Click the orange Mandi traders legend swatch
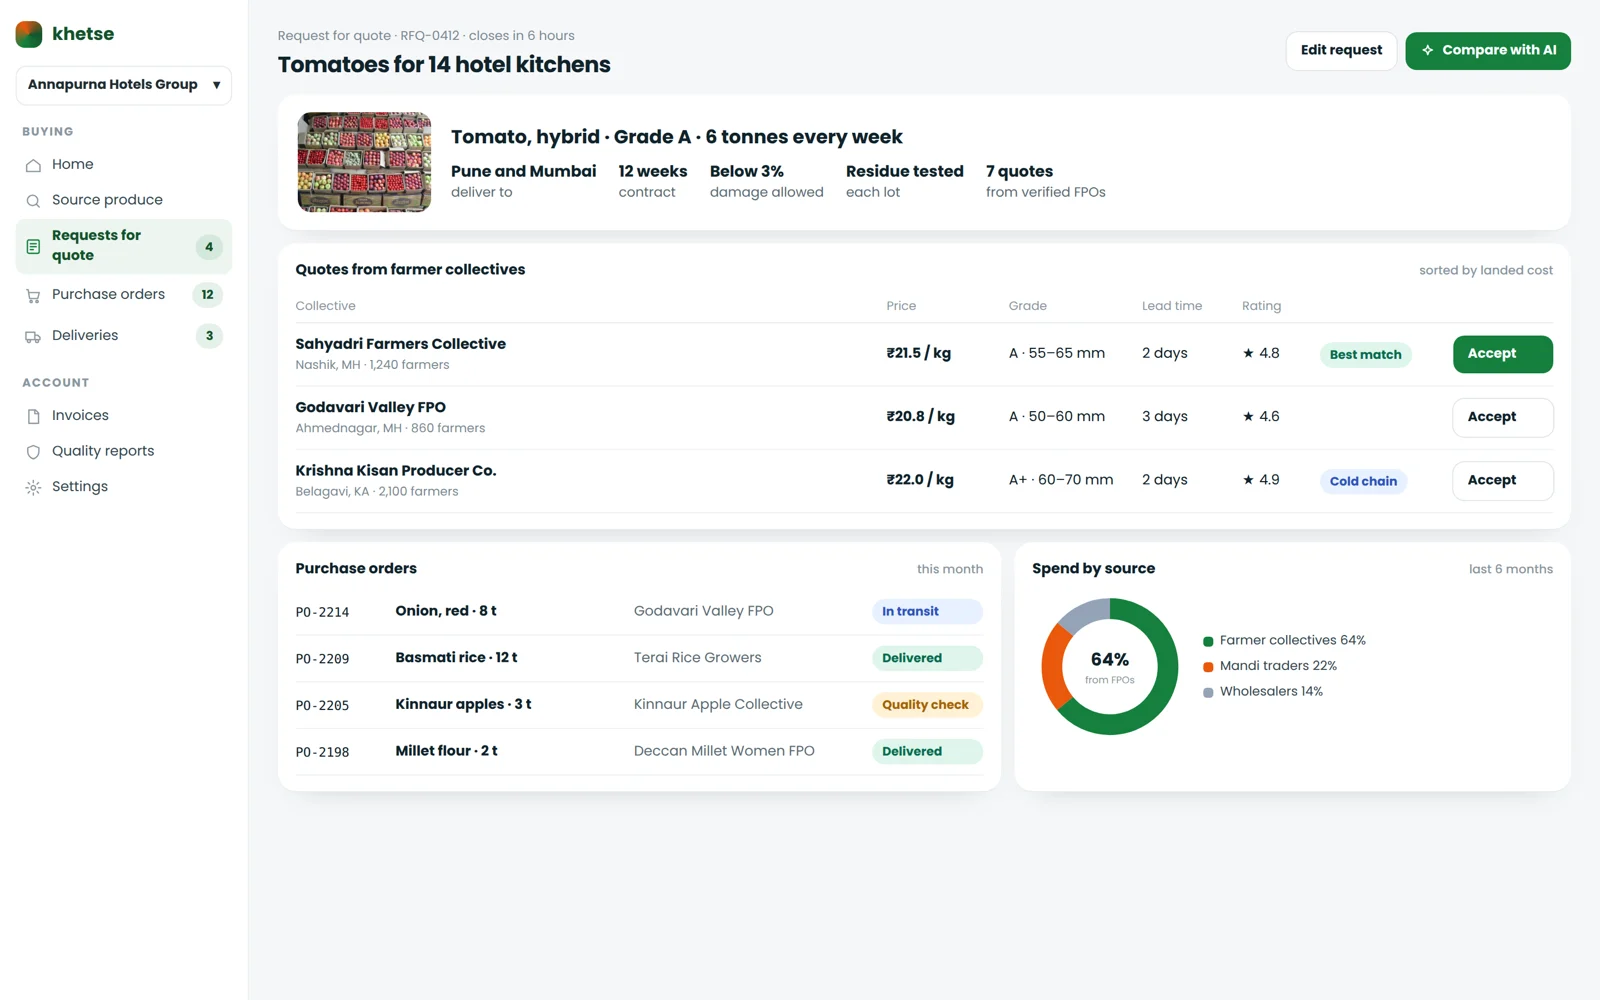This screenshot has width=1600, height=1000. tap(1208, 667)
